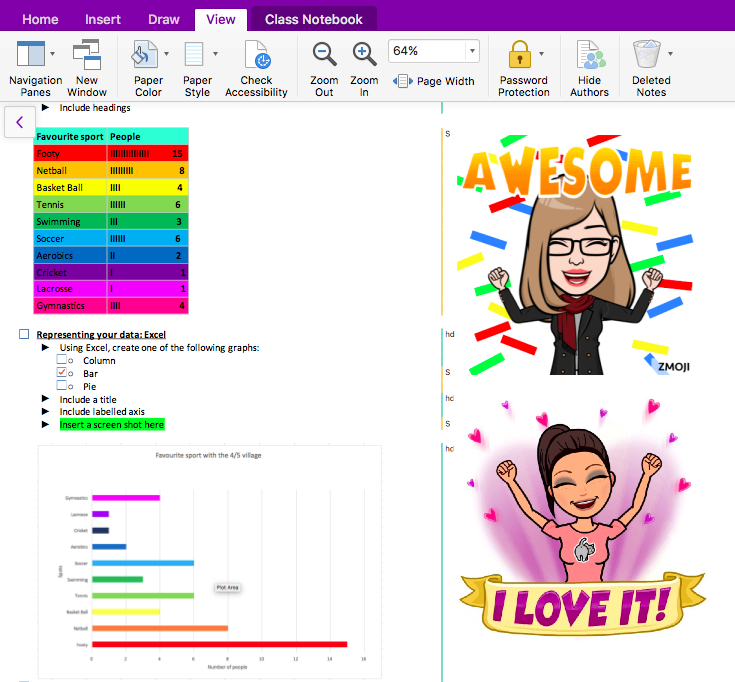
Task: Click the New Window icon
Action: pos(87,54)
